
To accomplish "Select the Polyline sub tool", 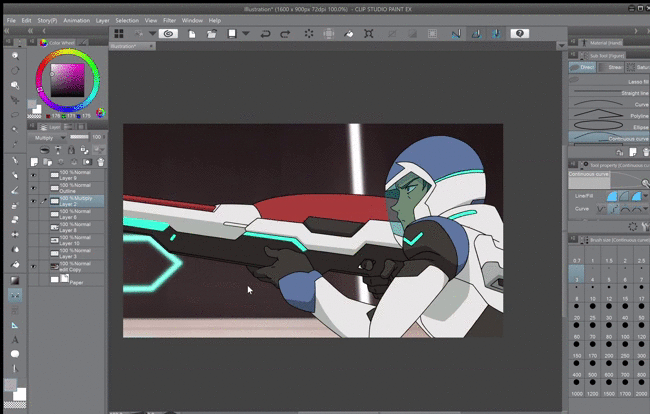I will click(609, 115).
